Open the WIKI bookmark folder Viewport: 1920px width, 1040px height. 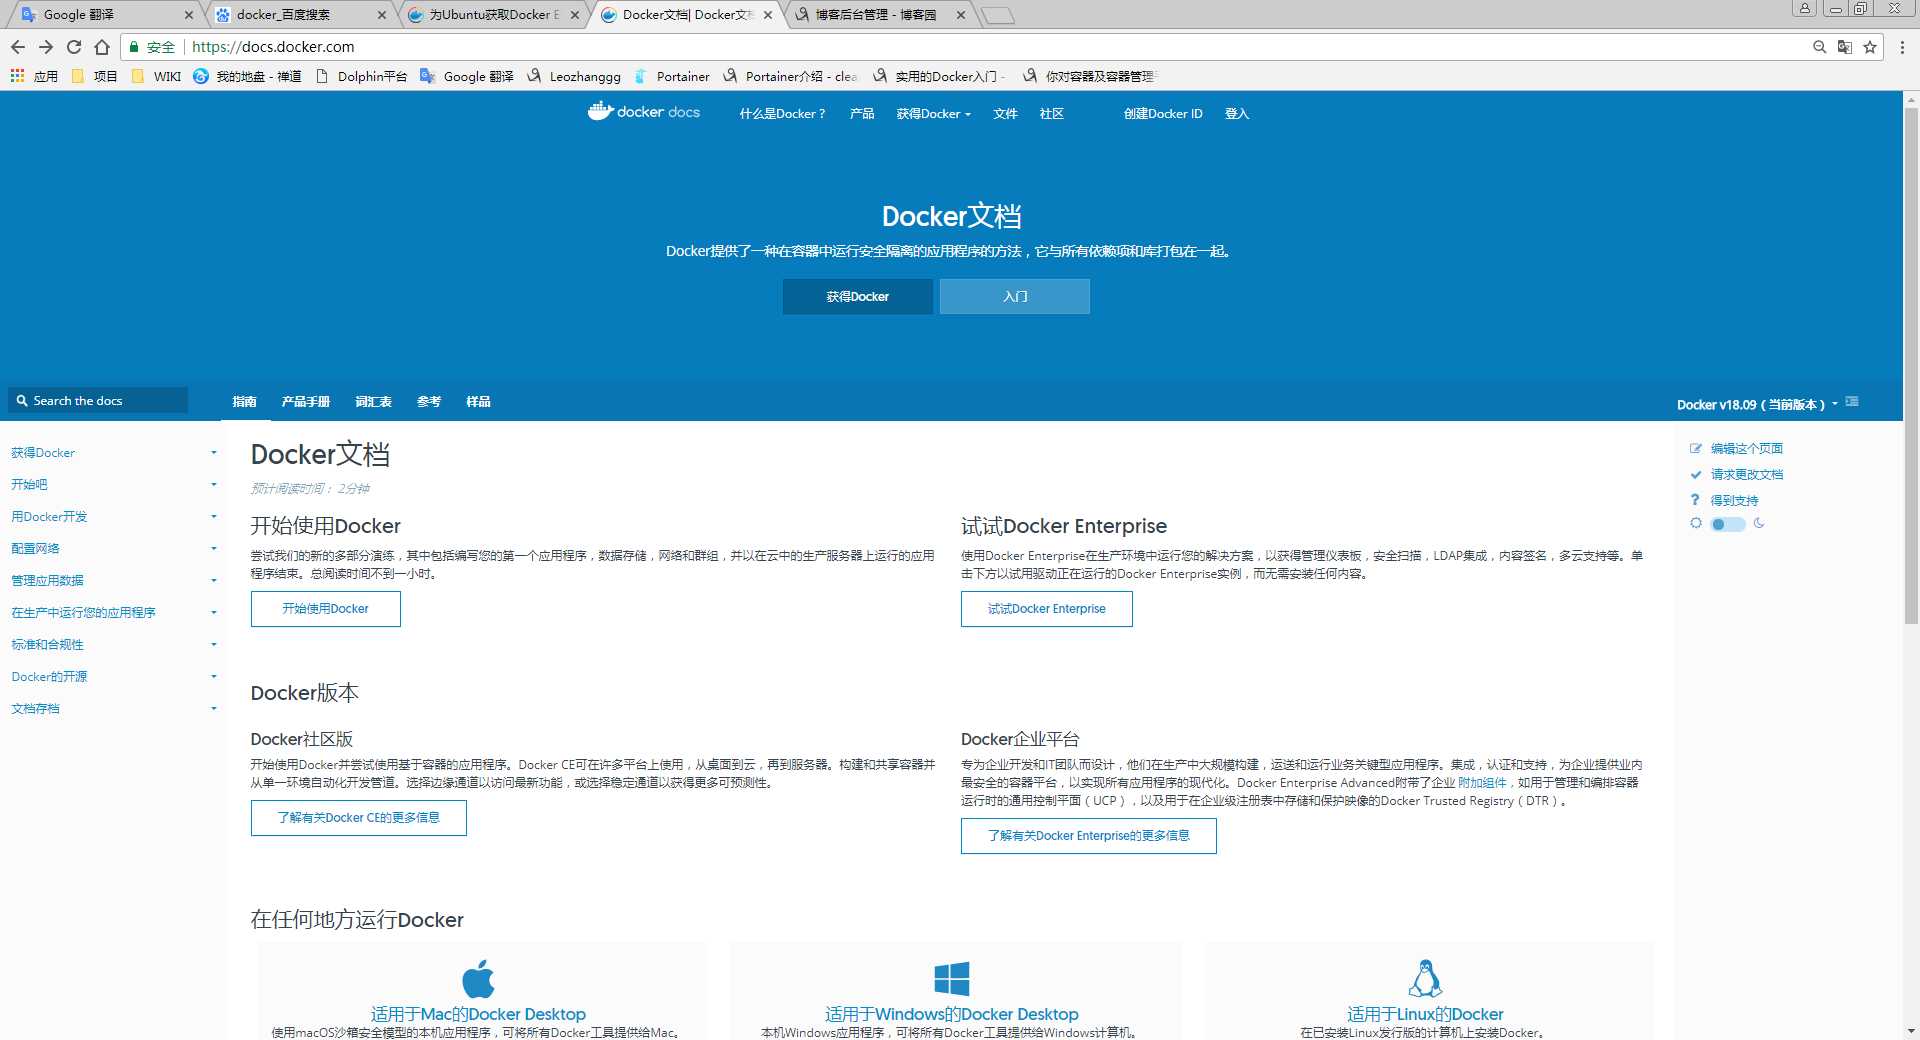(156, 76)
